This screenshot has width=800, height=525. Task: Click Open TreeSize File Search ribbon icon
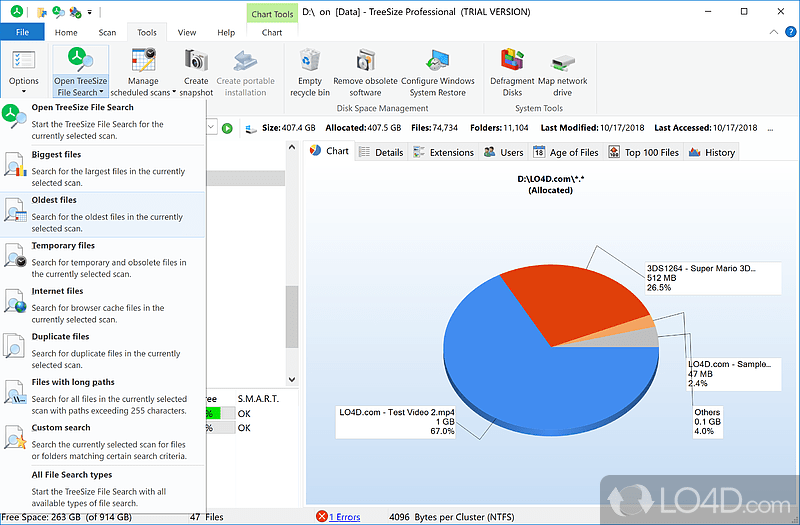click(x=81, y=60)
